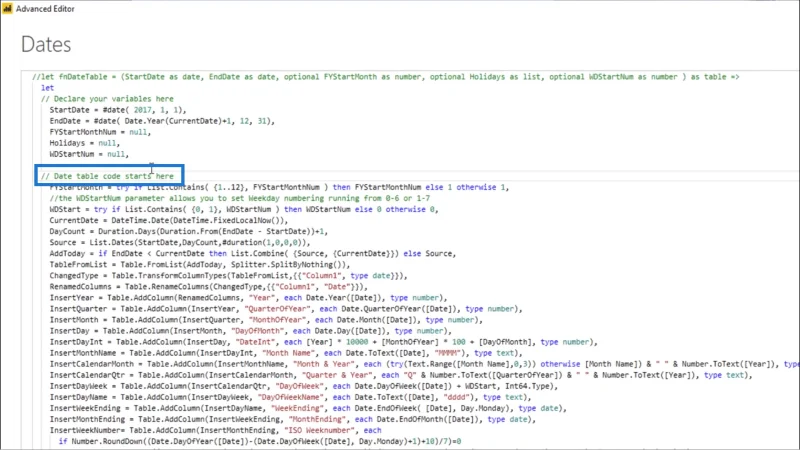Click the RenamedColumns = Table.RenameColumns line
The width and height of the screenshot is (800, 450).
point(209,287)
